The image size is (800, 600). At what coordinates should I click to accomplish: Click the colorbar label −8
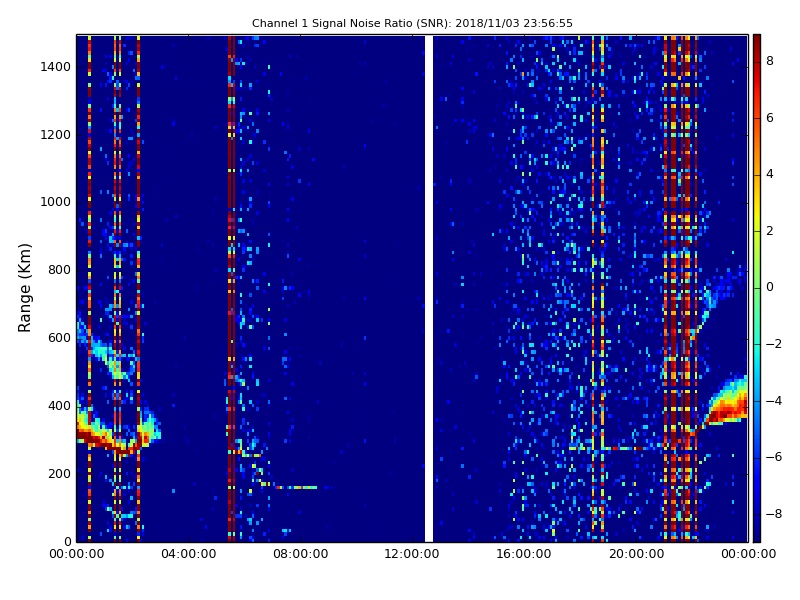pos(774,514)
